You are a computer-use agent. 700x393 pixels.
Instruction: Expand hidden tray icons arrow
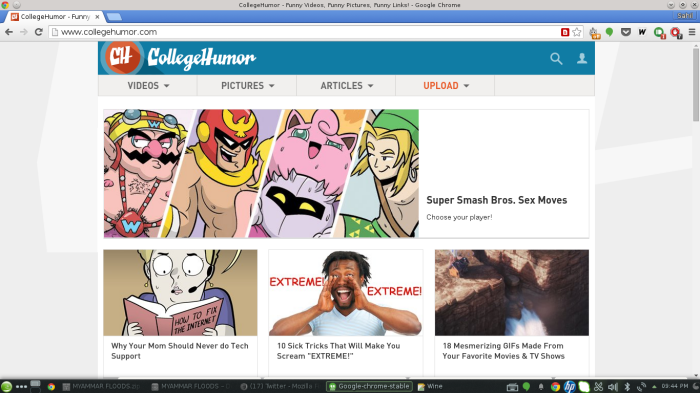(x=654, y=387)
